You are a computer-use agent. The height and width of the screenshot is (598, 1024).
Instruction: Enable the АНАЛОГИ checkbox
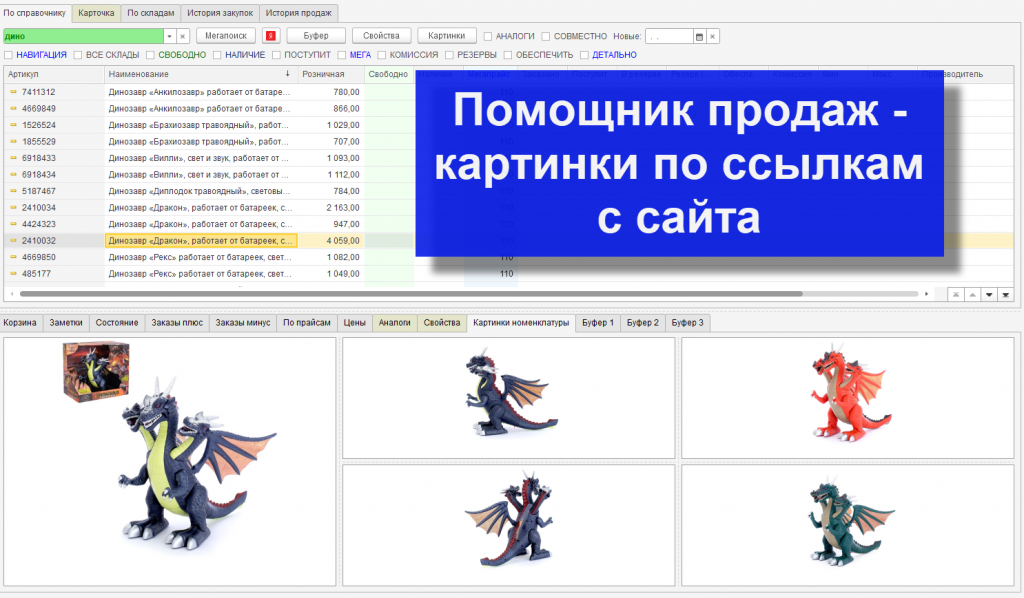pyautogui.click(x=488, y=37)
